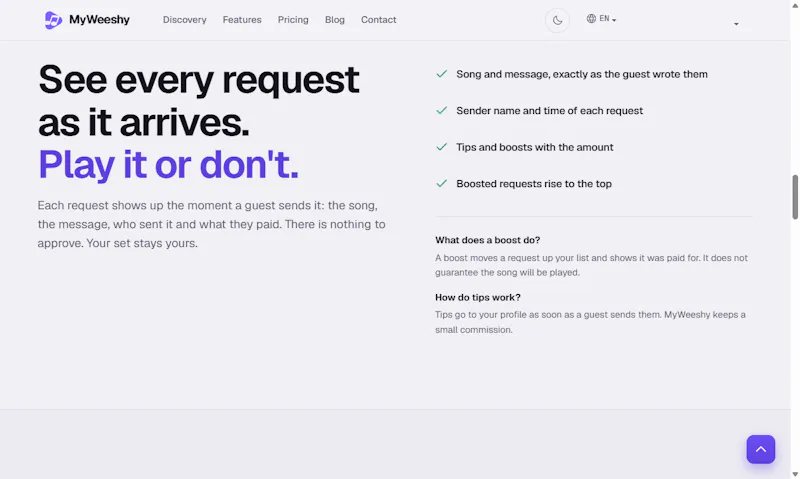The height and width of the screenshot is (479, 800).
Task: Open the Contact page
Action: (x=379, y=20)
